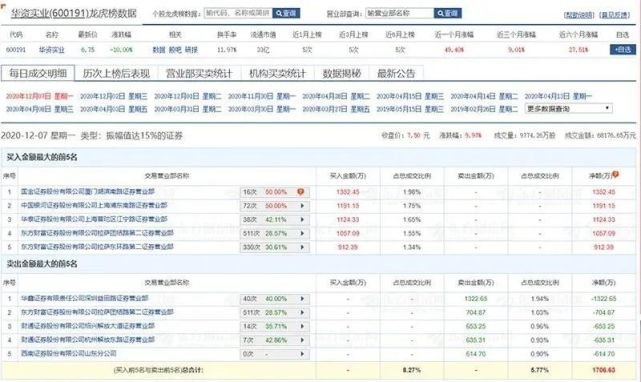Image resolution: width=641 pixels, height=382 pixels.
Task: Focus the 营业部名称 search input field
Action: [399, 13]
